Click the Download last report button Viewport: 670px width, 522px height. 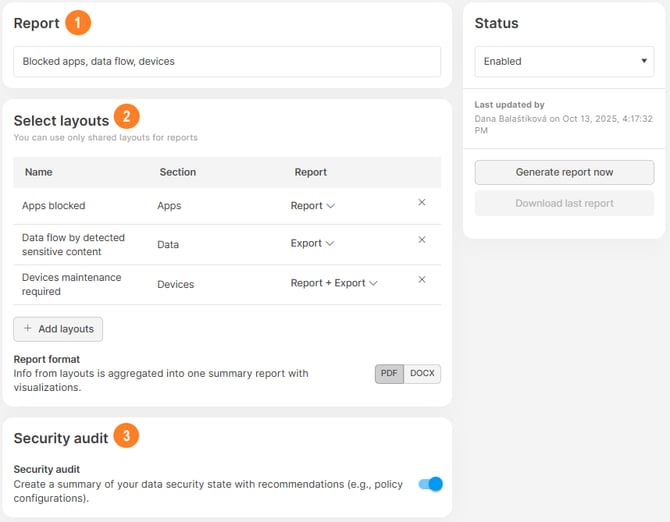[x=564, y=203]
